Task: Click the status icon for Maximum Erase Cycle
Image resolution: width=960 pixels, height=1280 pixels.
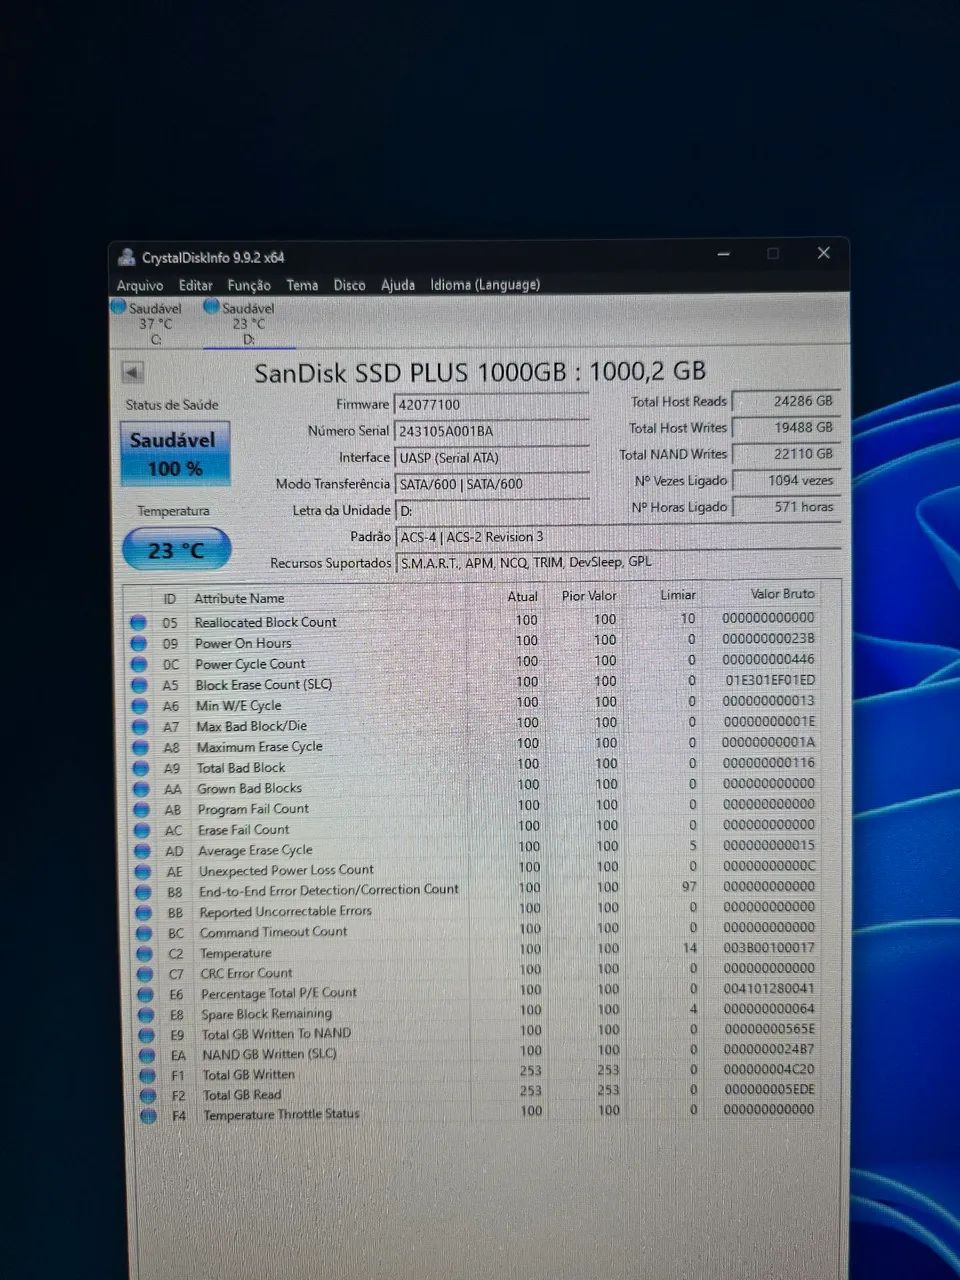Action: pyautogui.click(x=141, y=748)
